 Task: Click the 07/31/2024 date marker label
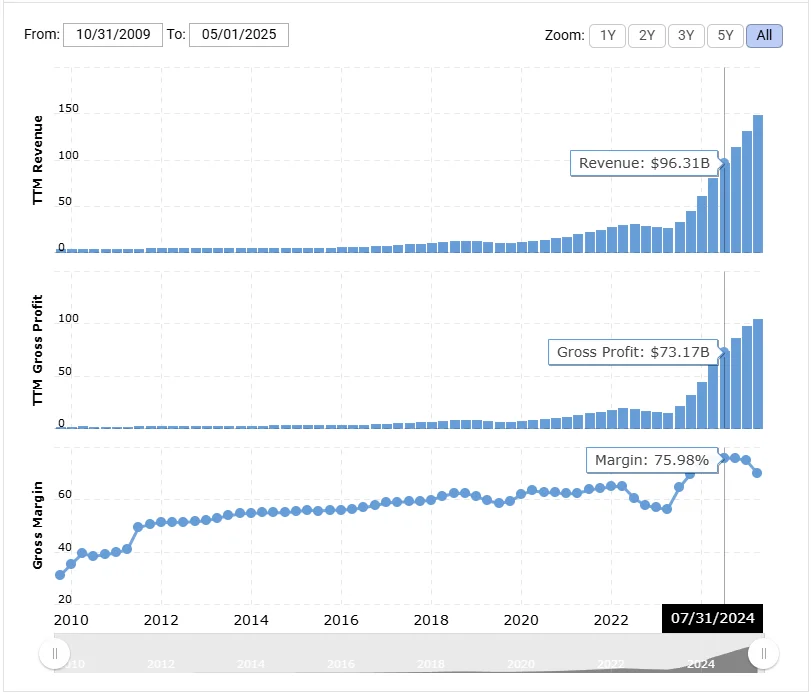pos(712,618)
